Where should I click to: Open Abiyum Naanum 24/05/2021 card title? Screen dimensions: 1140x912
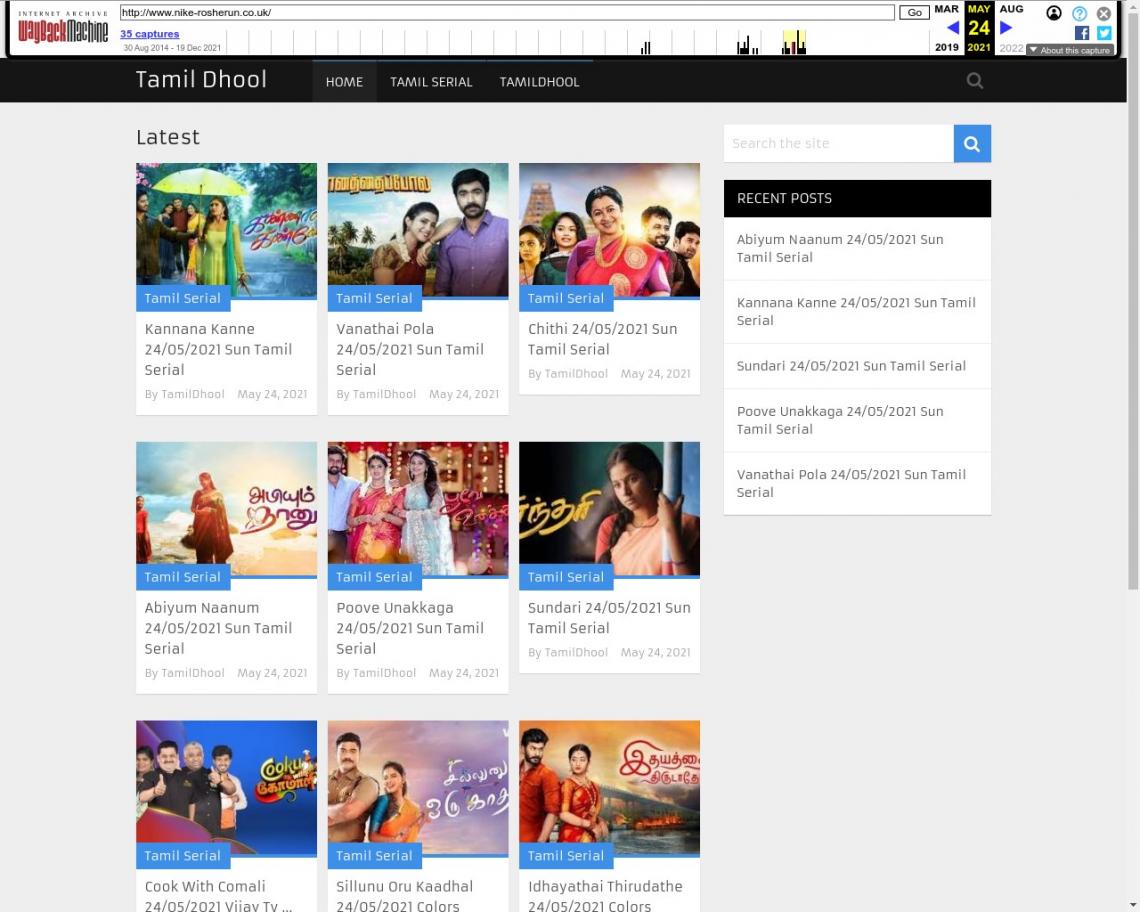pos(218,628)
